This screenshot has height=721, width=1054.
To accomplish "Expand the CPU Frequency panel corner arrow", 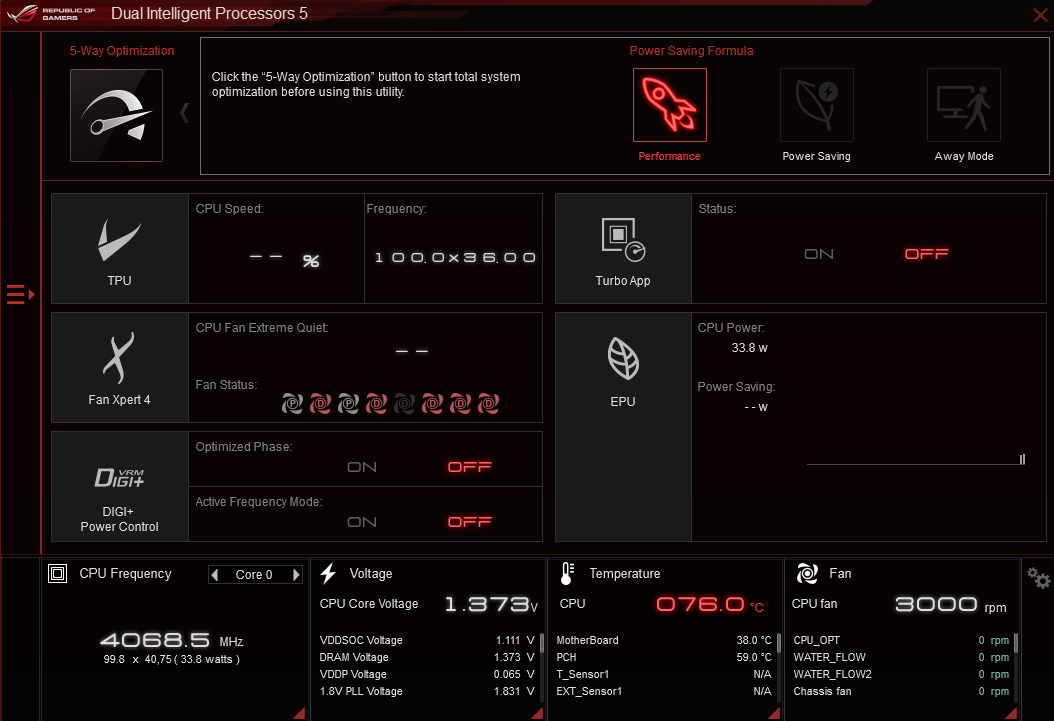I will (x=299, y=712).
